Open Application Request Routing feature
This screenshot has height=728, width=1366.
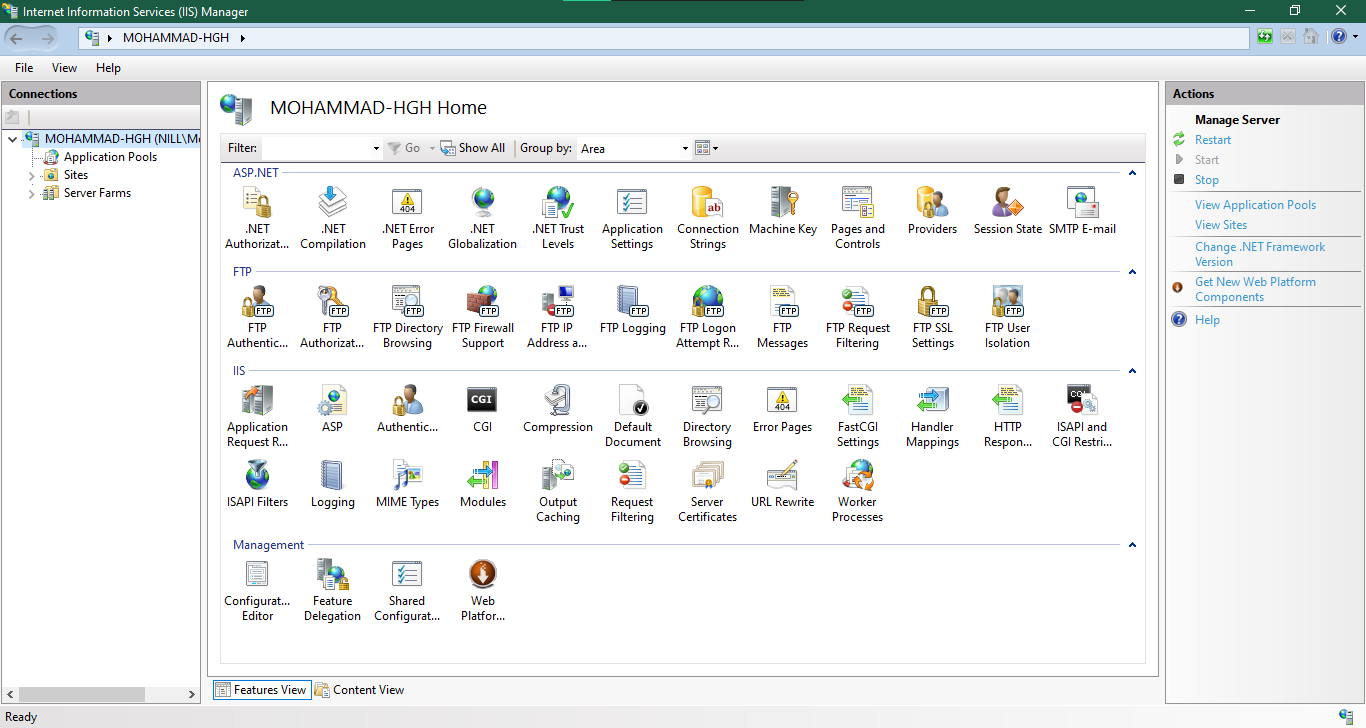tap(258, 416)
